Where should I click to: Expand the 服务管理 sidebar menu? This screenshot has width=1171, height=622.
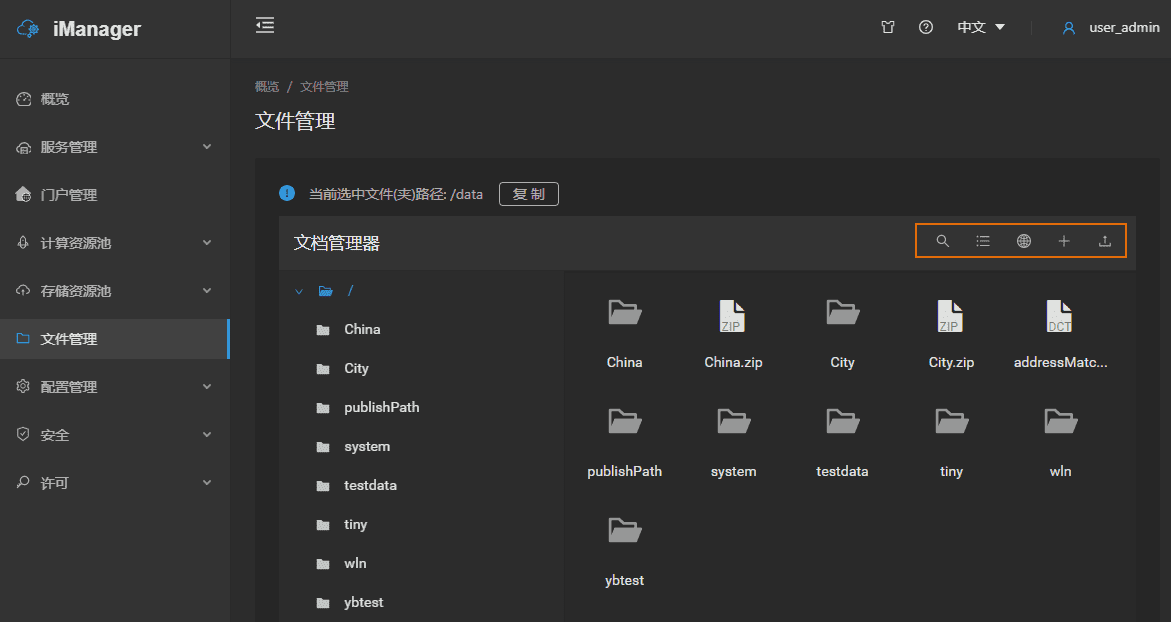[114, 147]
